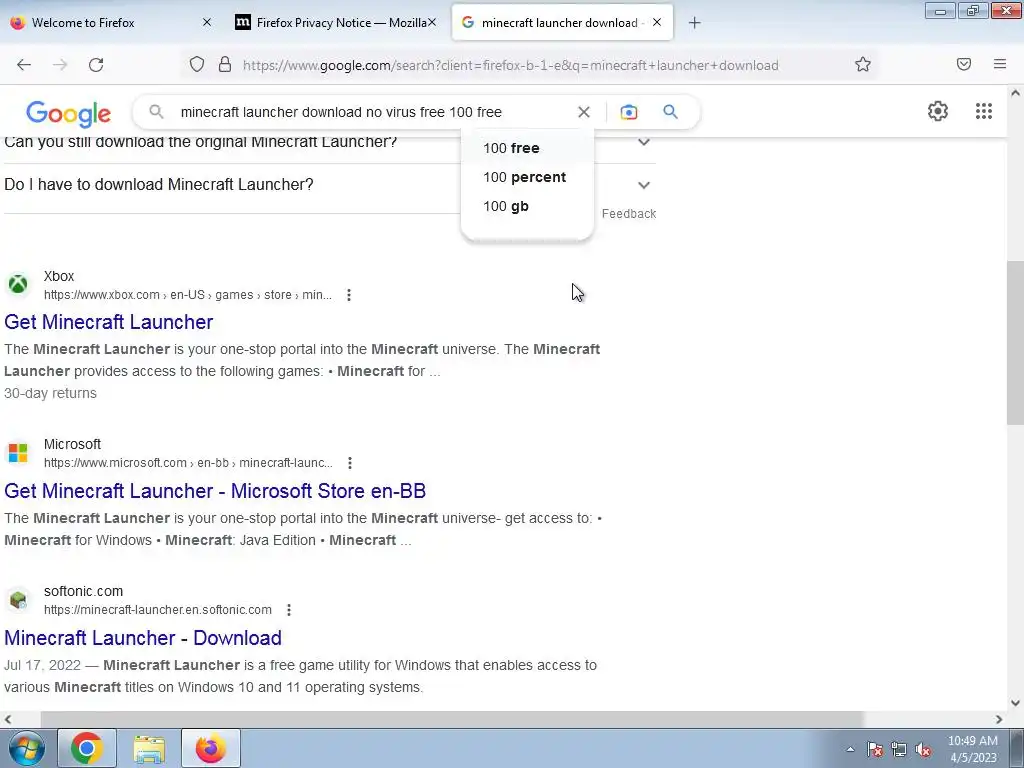The height and width of the screenshot is (768, 1024).
Task: Click the Firefox address bar URL
Action: click(511, 65)
